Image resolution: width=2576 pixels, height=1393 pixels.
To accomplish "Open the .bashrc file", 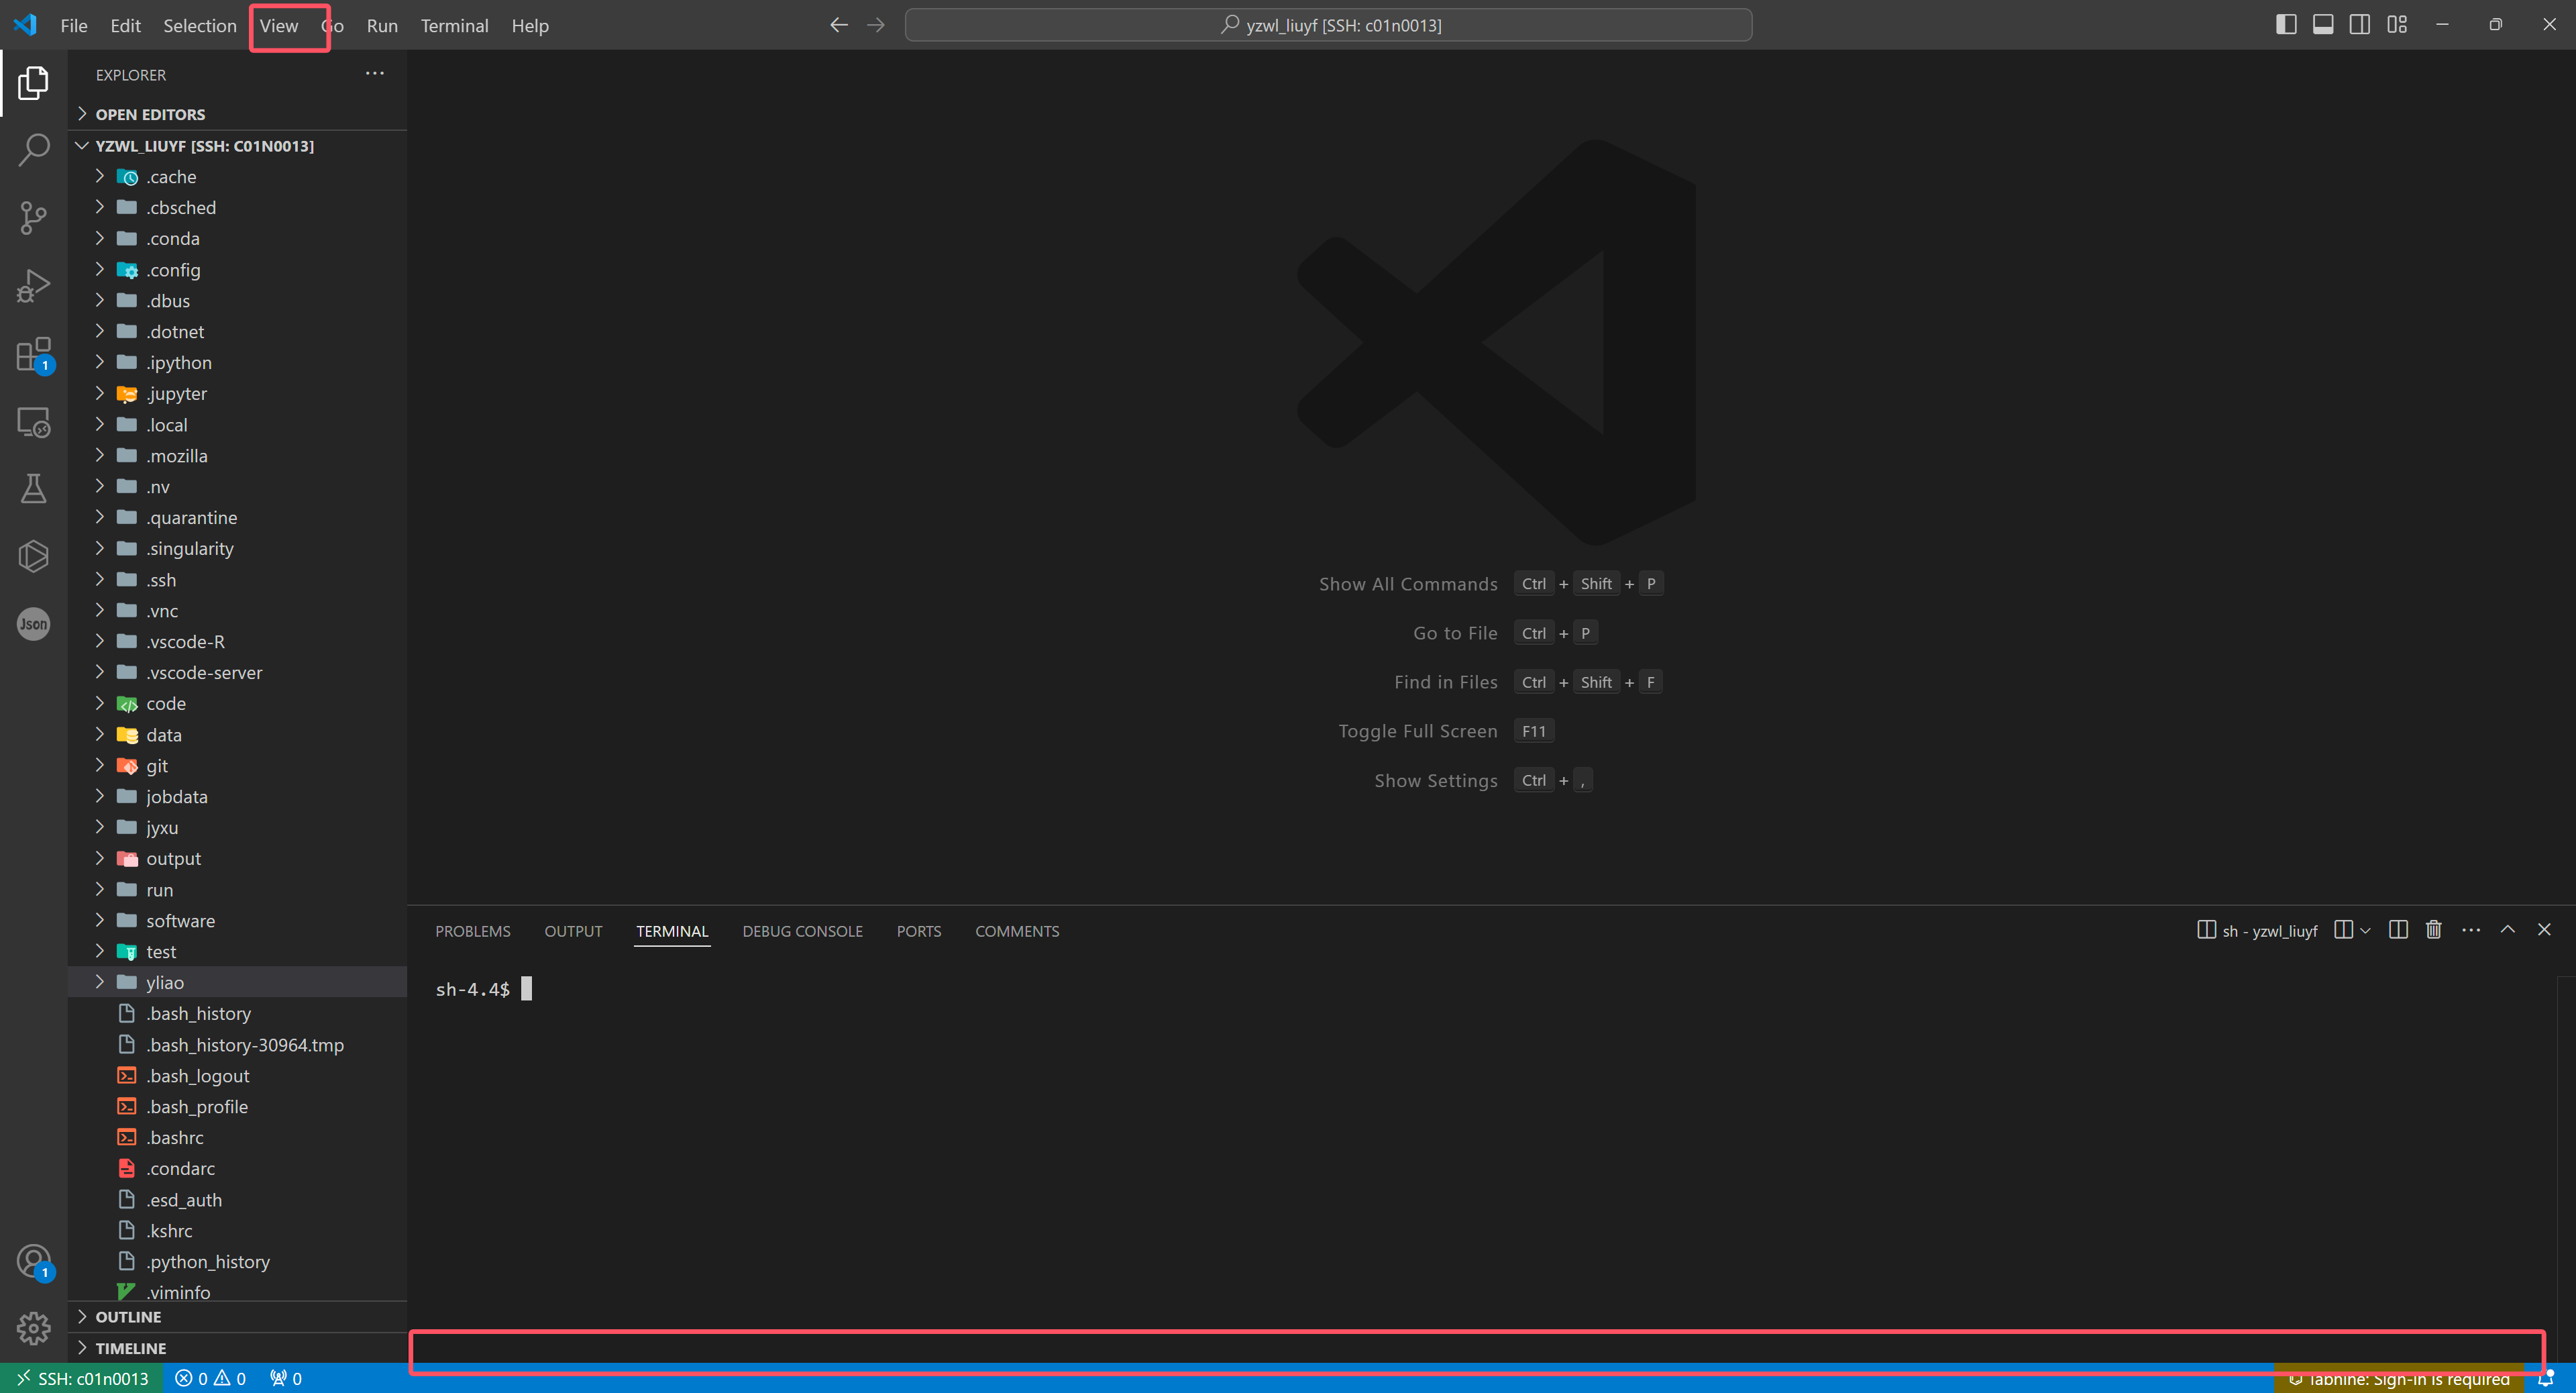I will (x=175, y=1137).
